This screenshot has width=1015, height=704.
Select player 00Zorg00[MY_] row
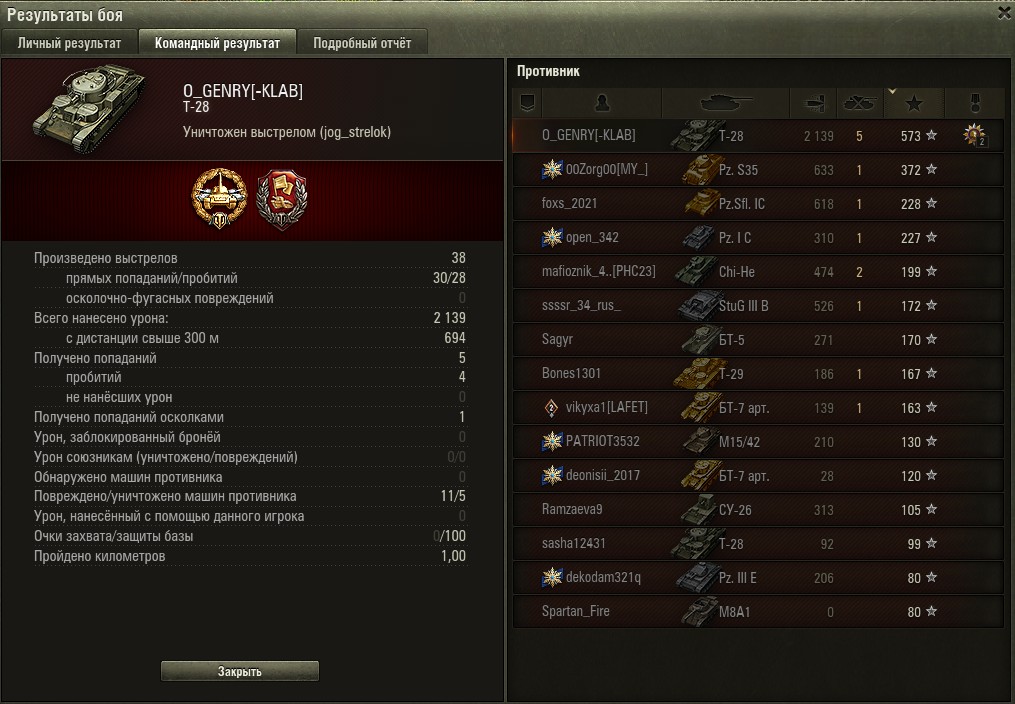[x=758, y=170]
